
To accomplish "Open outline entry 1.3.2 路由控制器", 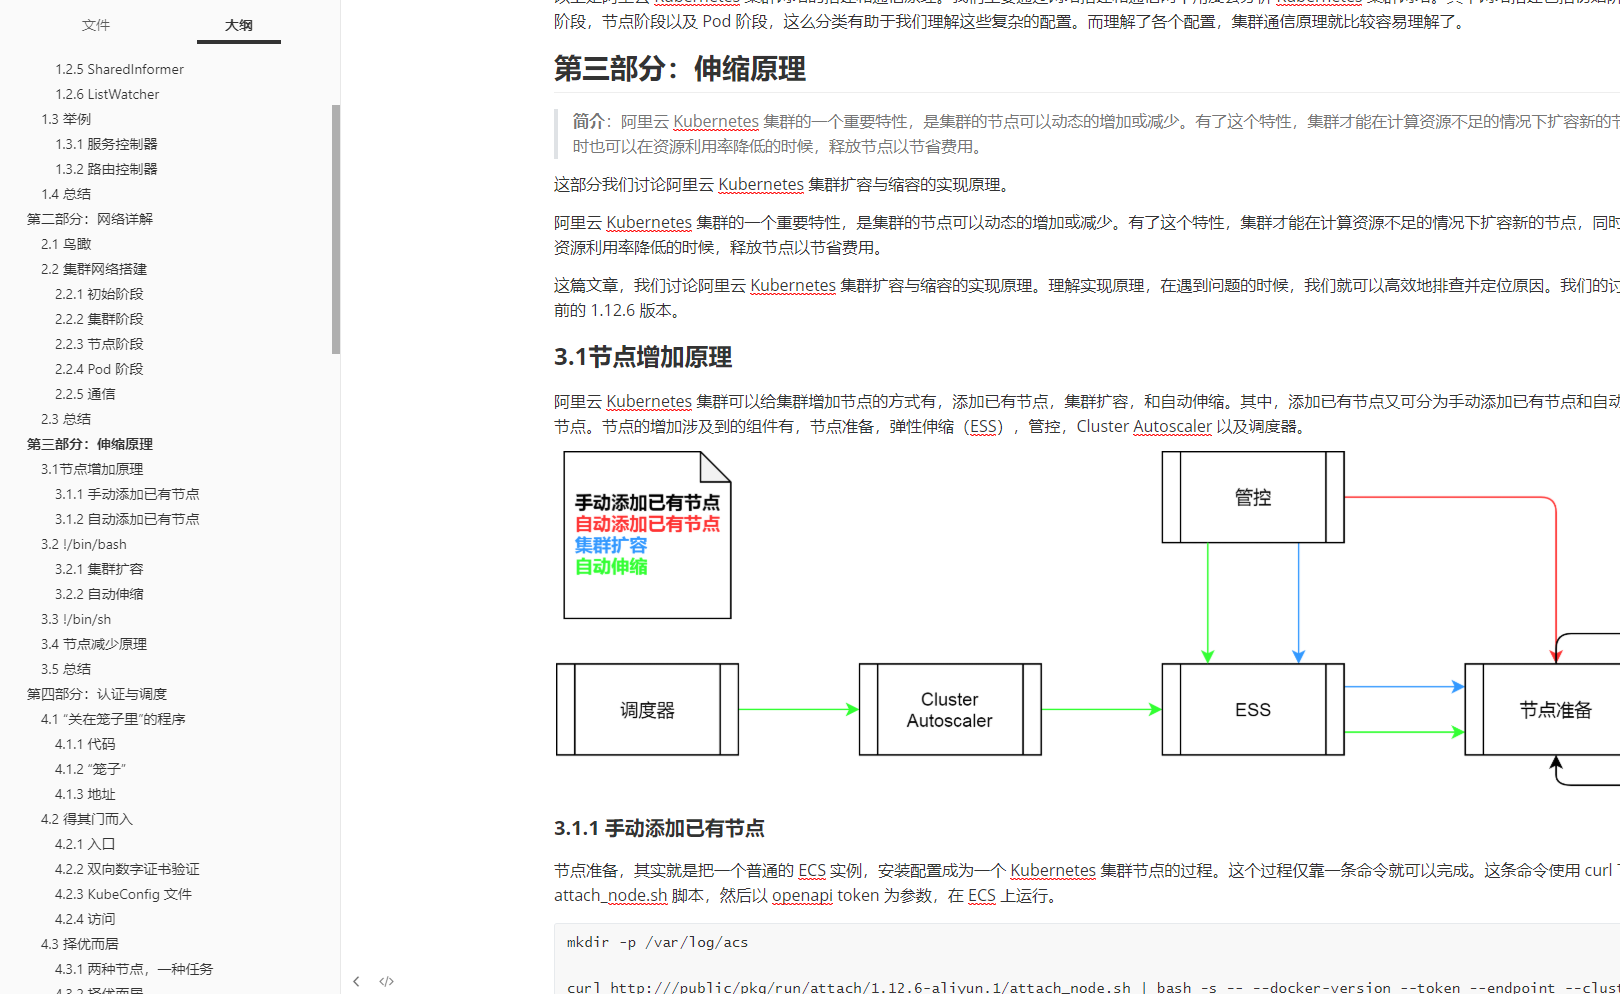I will 106,169.
